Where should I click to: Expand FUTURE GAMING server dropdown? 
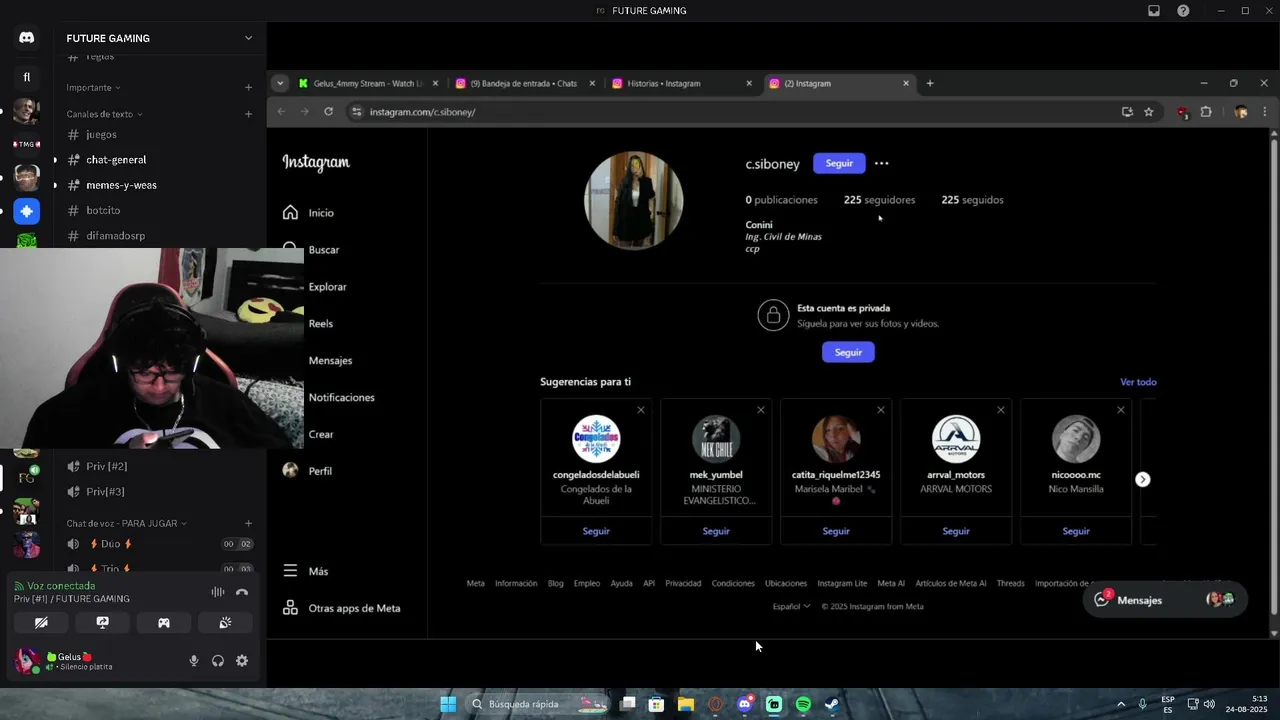click(x=248, y=38)
